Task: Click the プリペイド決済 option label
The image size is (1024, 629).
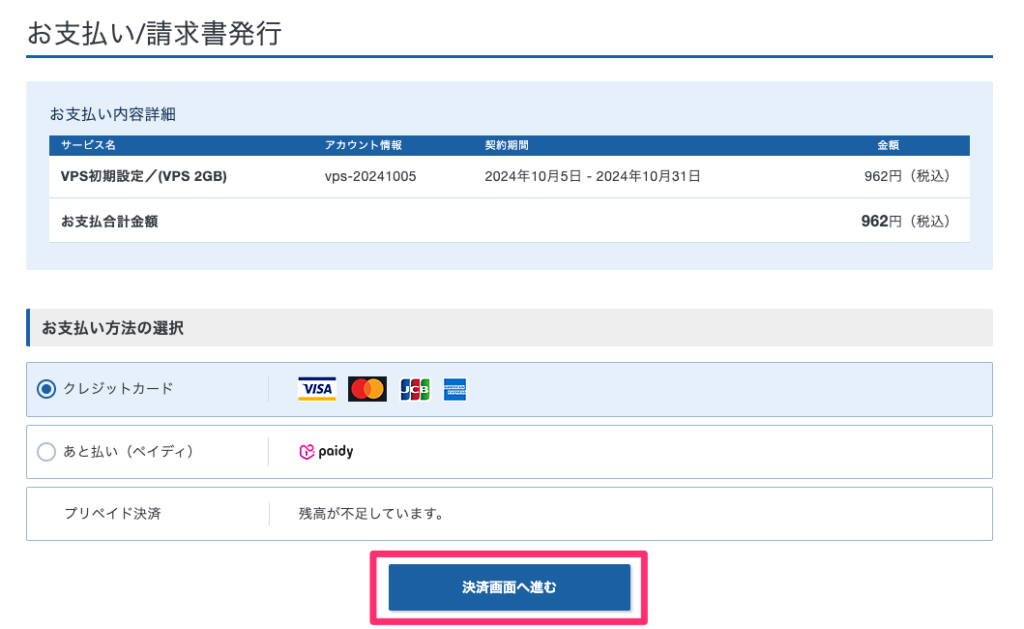Action: (112, 514)
